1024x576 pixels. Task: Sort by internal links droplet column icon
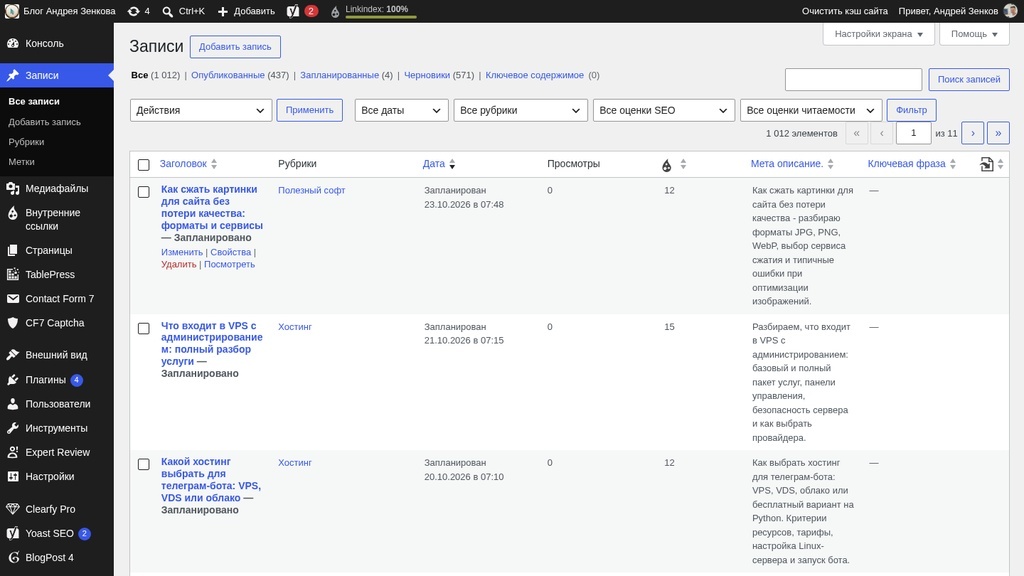(x=666, y=165)
